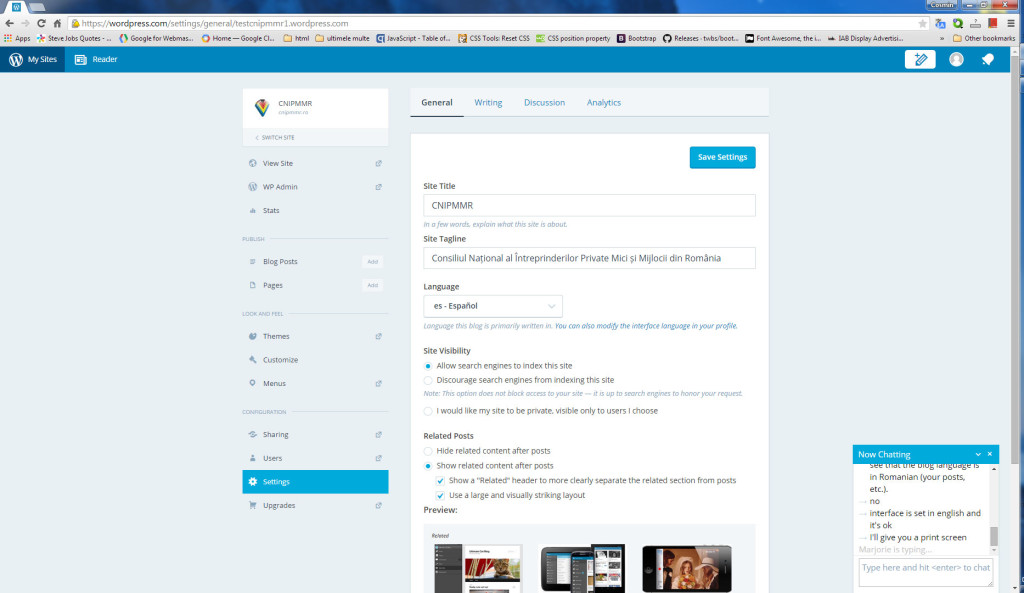
Task: Select 'Discourage search engines from indexing' option
Action: click(429, 380)
